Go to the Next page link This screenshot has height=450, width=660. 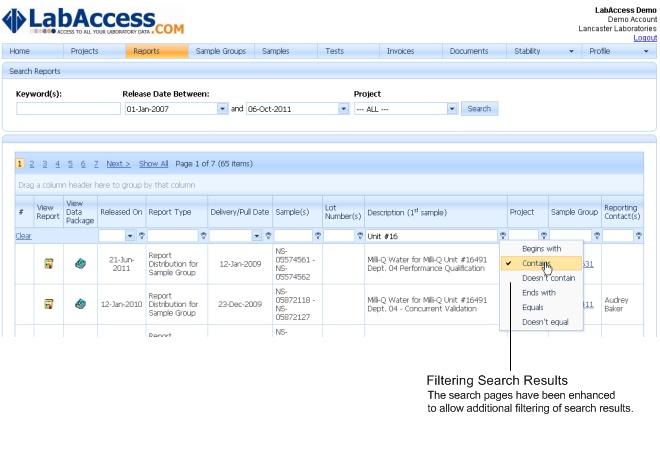[x=118, y=163]
